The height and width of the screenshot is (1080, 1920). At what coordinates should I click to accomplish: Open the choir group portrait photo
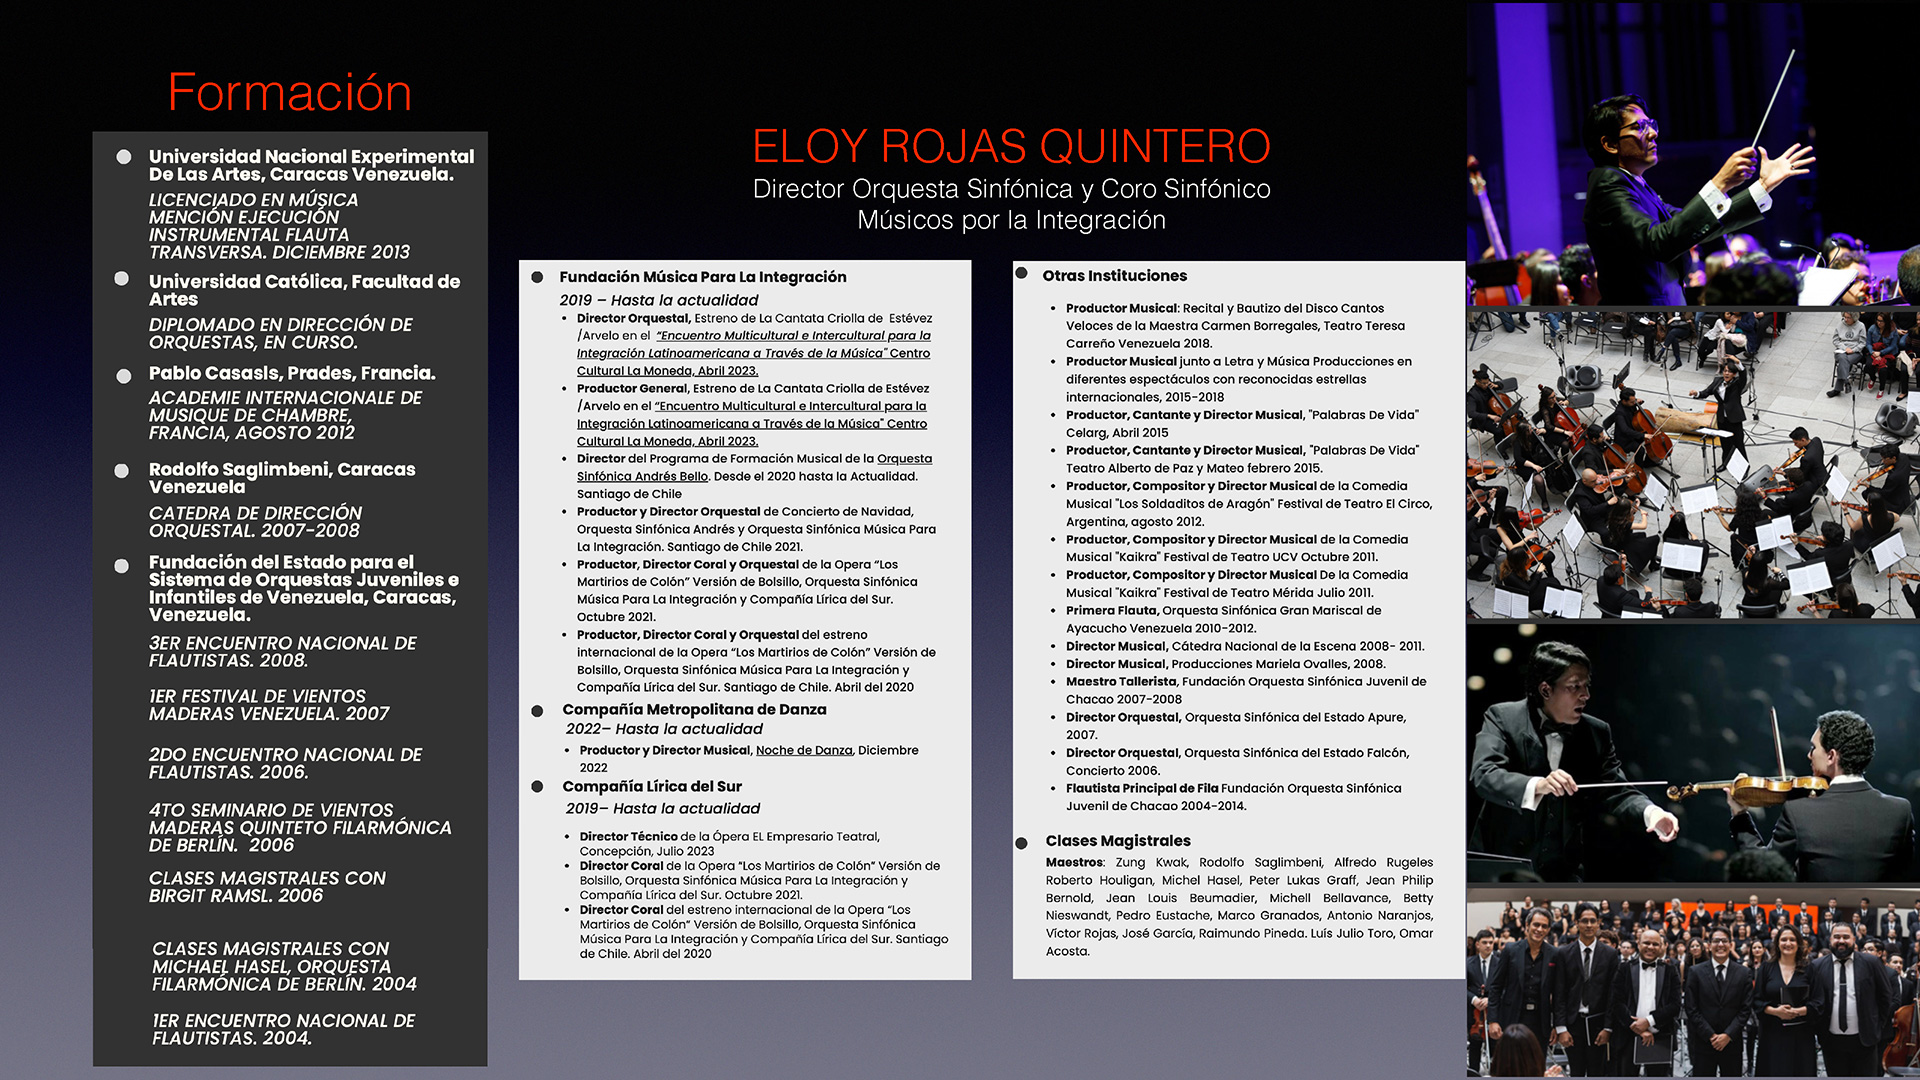coord(1693,982)
